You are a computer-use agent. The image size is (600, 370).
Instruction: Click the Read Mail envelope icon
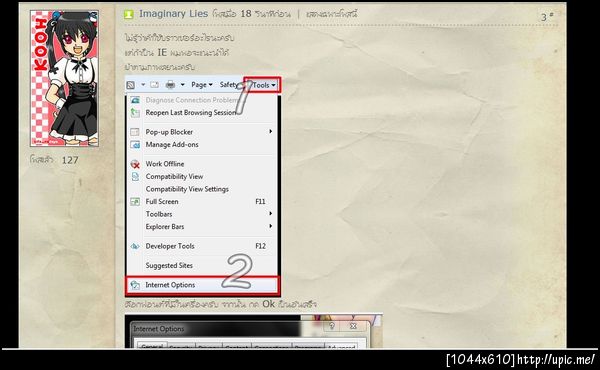pyautogui.click(x=155, y=85)
